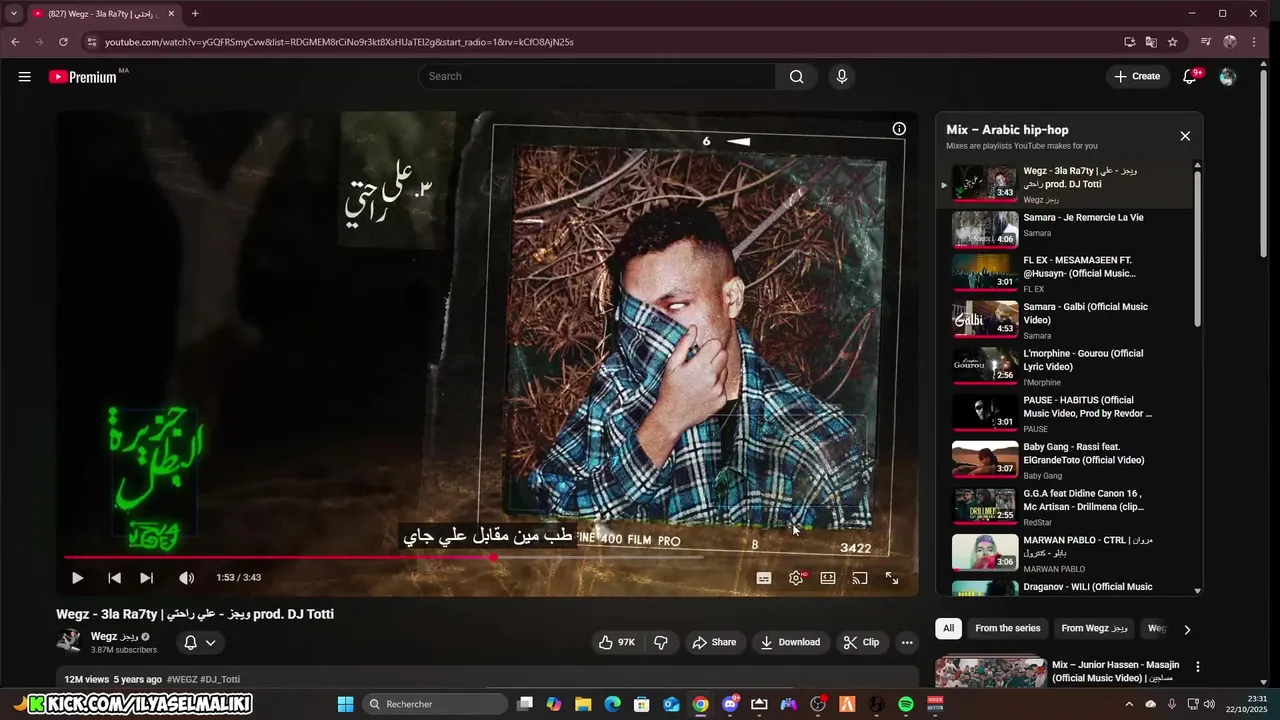Open Chrome three-dot menu
1280x720 pixels.
coord(1254,42)
